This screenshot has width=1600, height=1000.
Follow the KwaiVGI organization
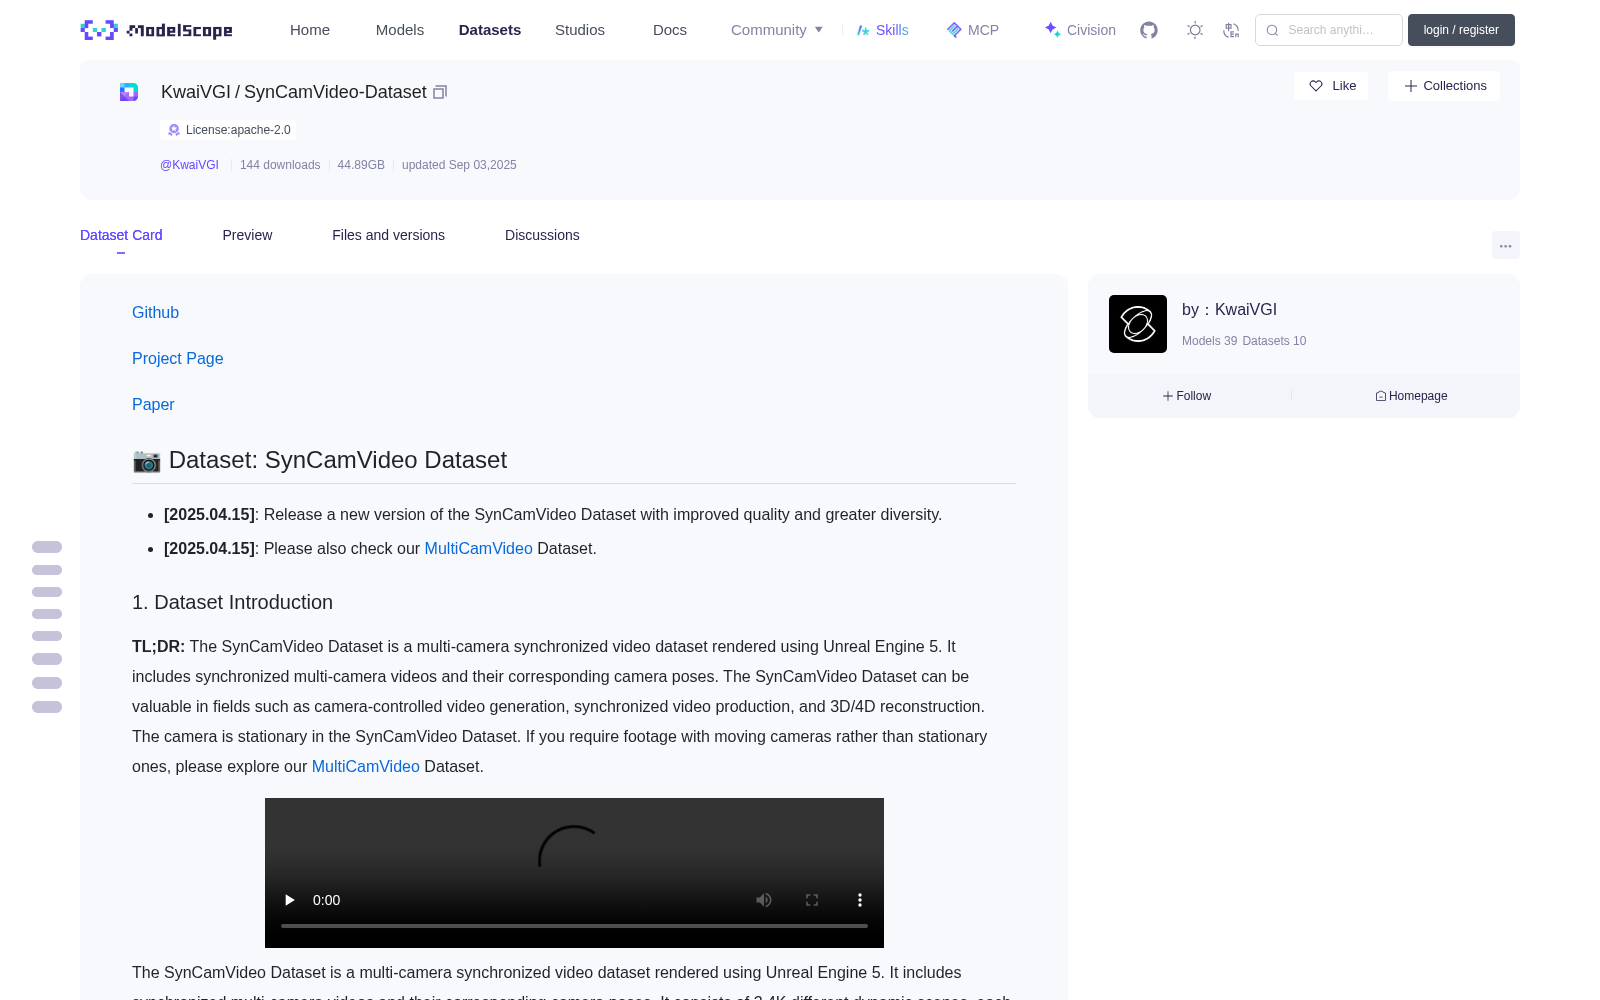click(1187, 396)
